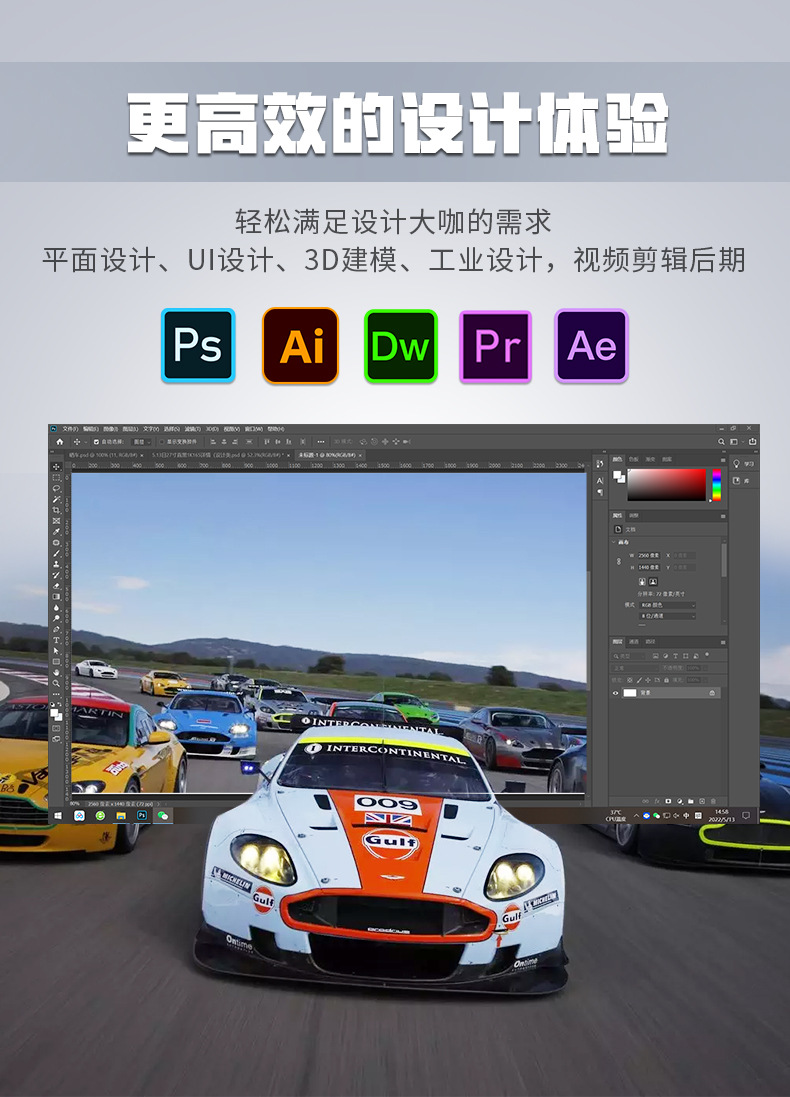Select the Eraser tool
Image resolution: width=790 pixels, height=1097 pixels.
(x=56, y=586)
